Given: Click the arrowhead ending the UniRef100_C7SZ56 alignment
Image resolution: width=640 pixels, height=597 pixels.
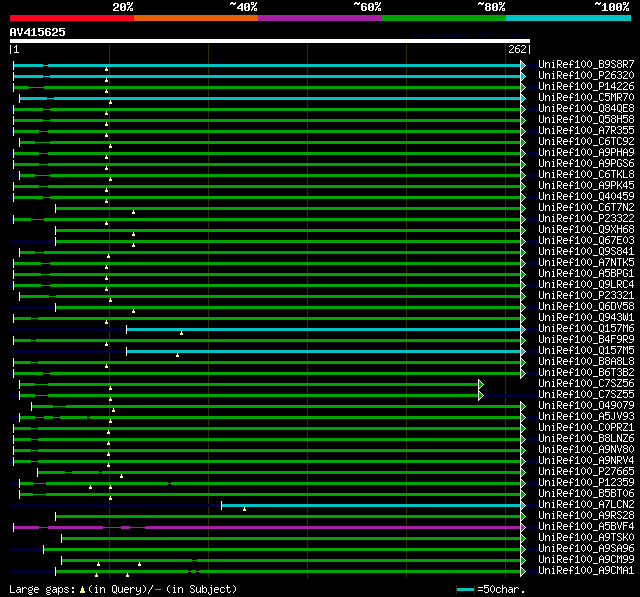Looking at the screenshot, I should 481,384.
